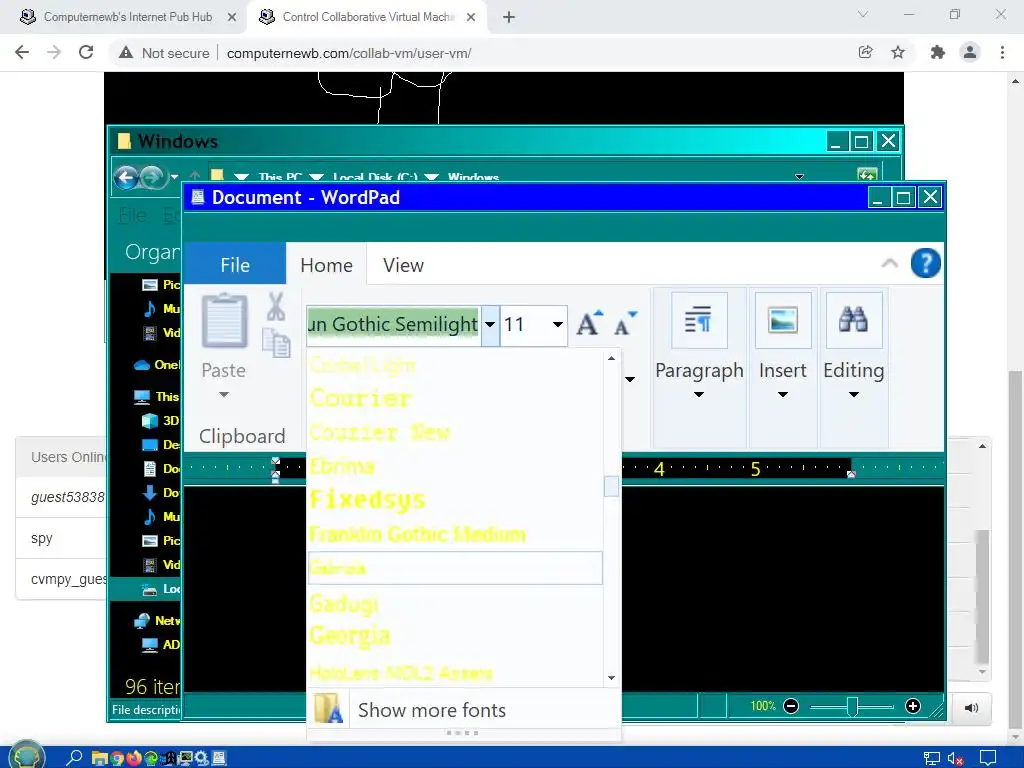Click the browser reload icon
The height and width of the screenshot is (768, 1024).
tap(86, 52)
